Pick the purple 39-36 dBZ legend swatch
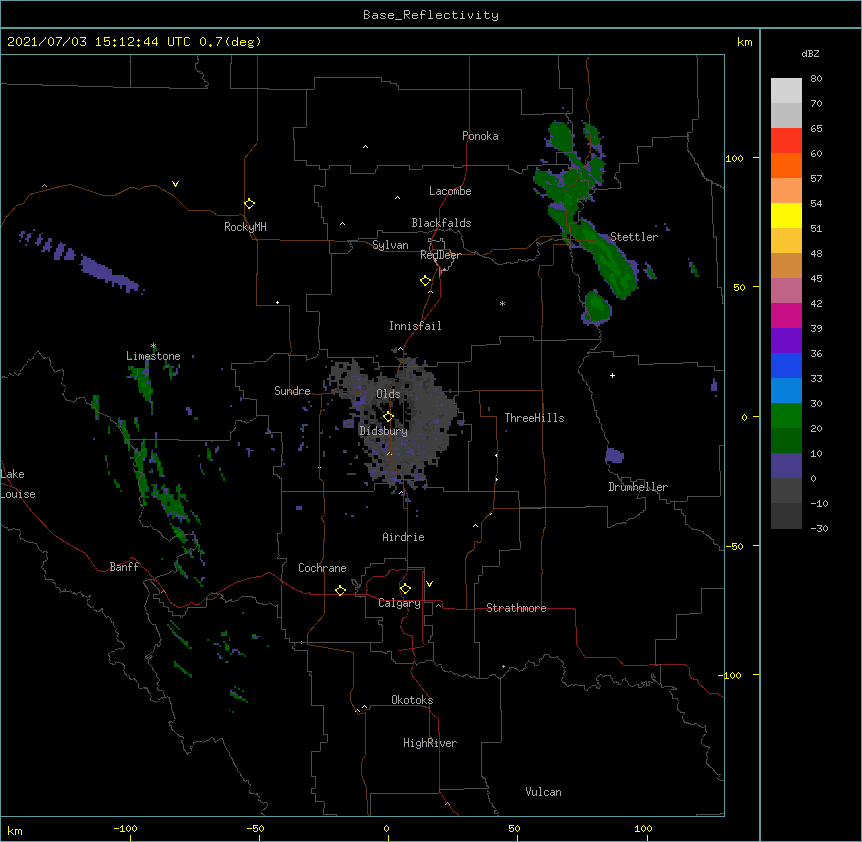The image size is (862, 842). [x=786, y=340]
